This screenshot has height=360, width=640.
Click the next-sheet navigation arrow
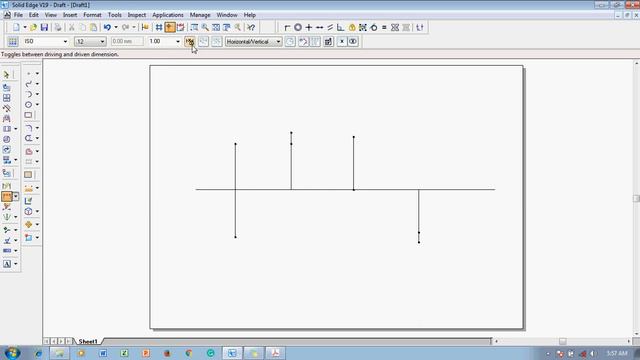click(x=61, y=341)
